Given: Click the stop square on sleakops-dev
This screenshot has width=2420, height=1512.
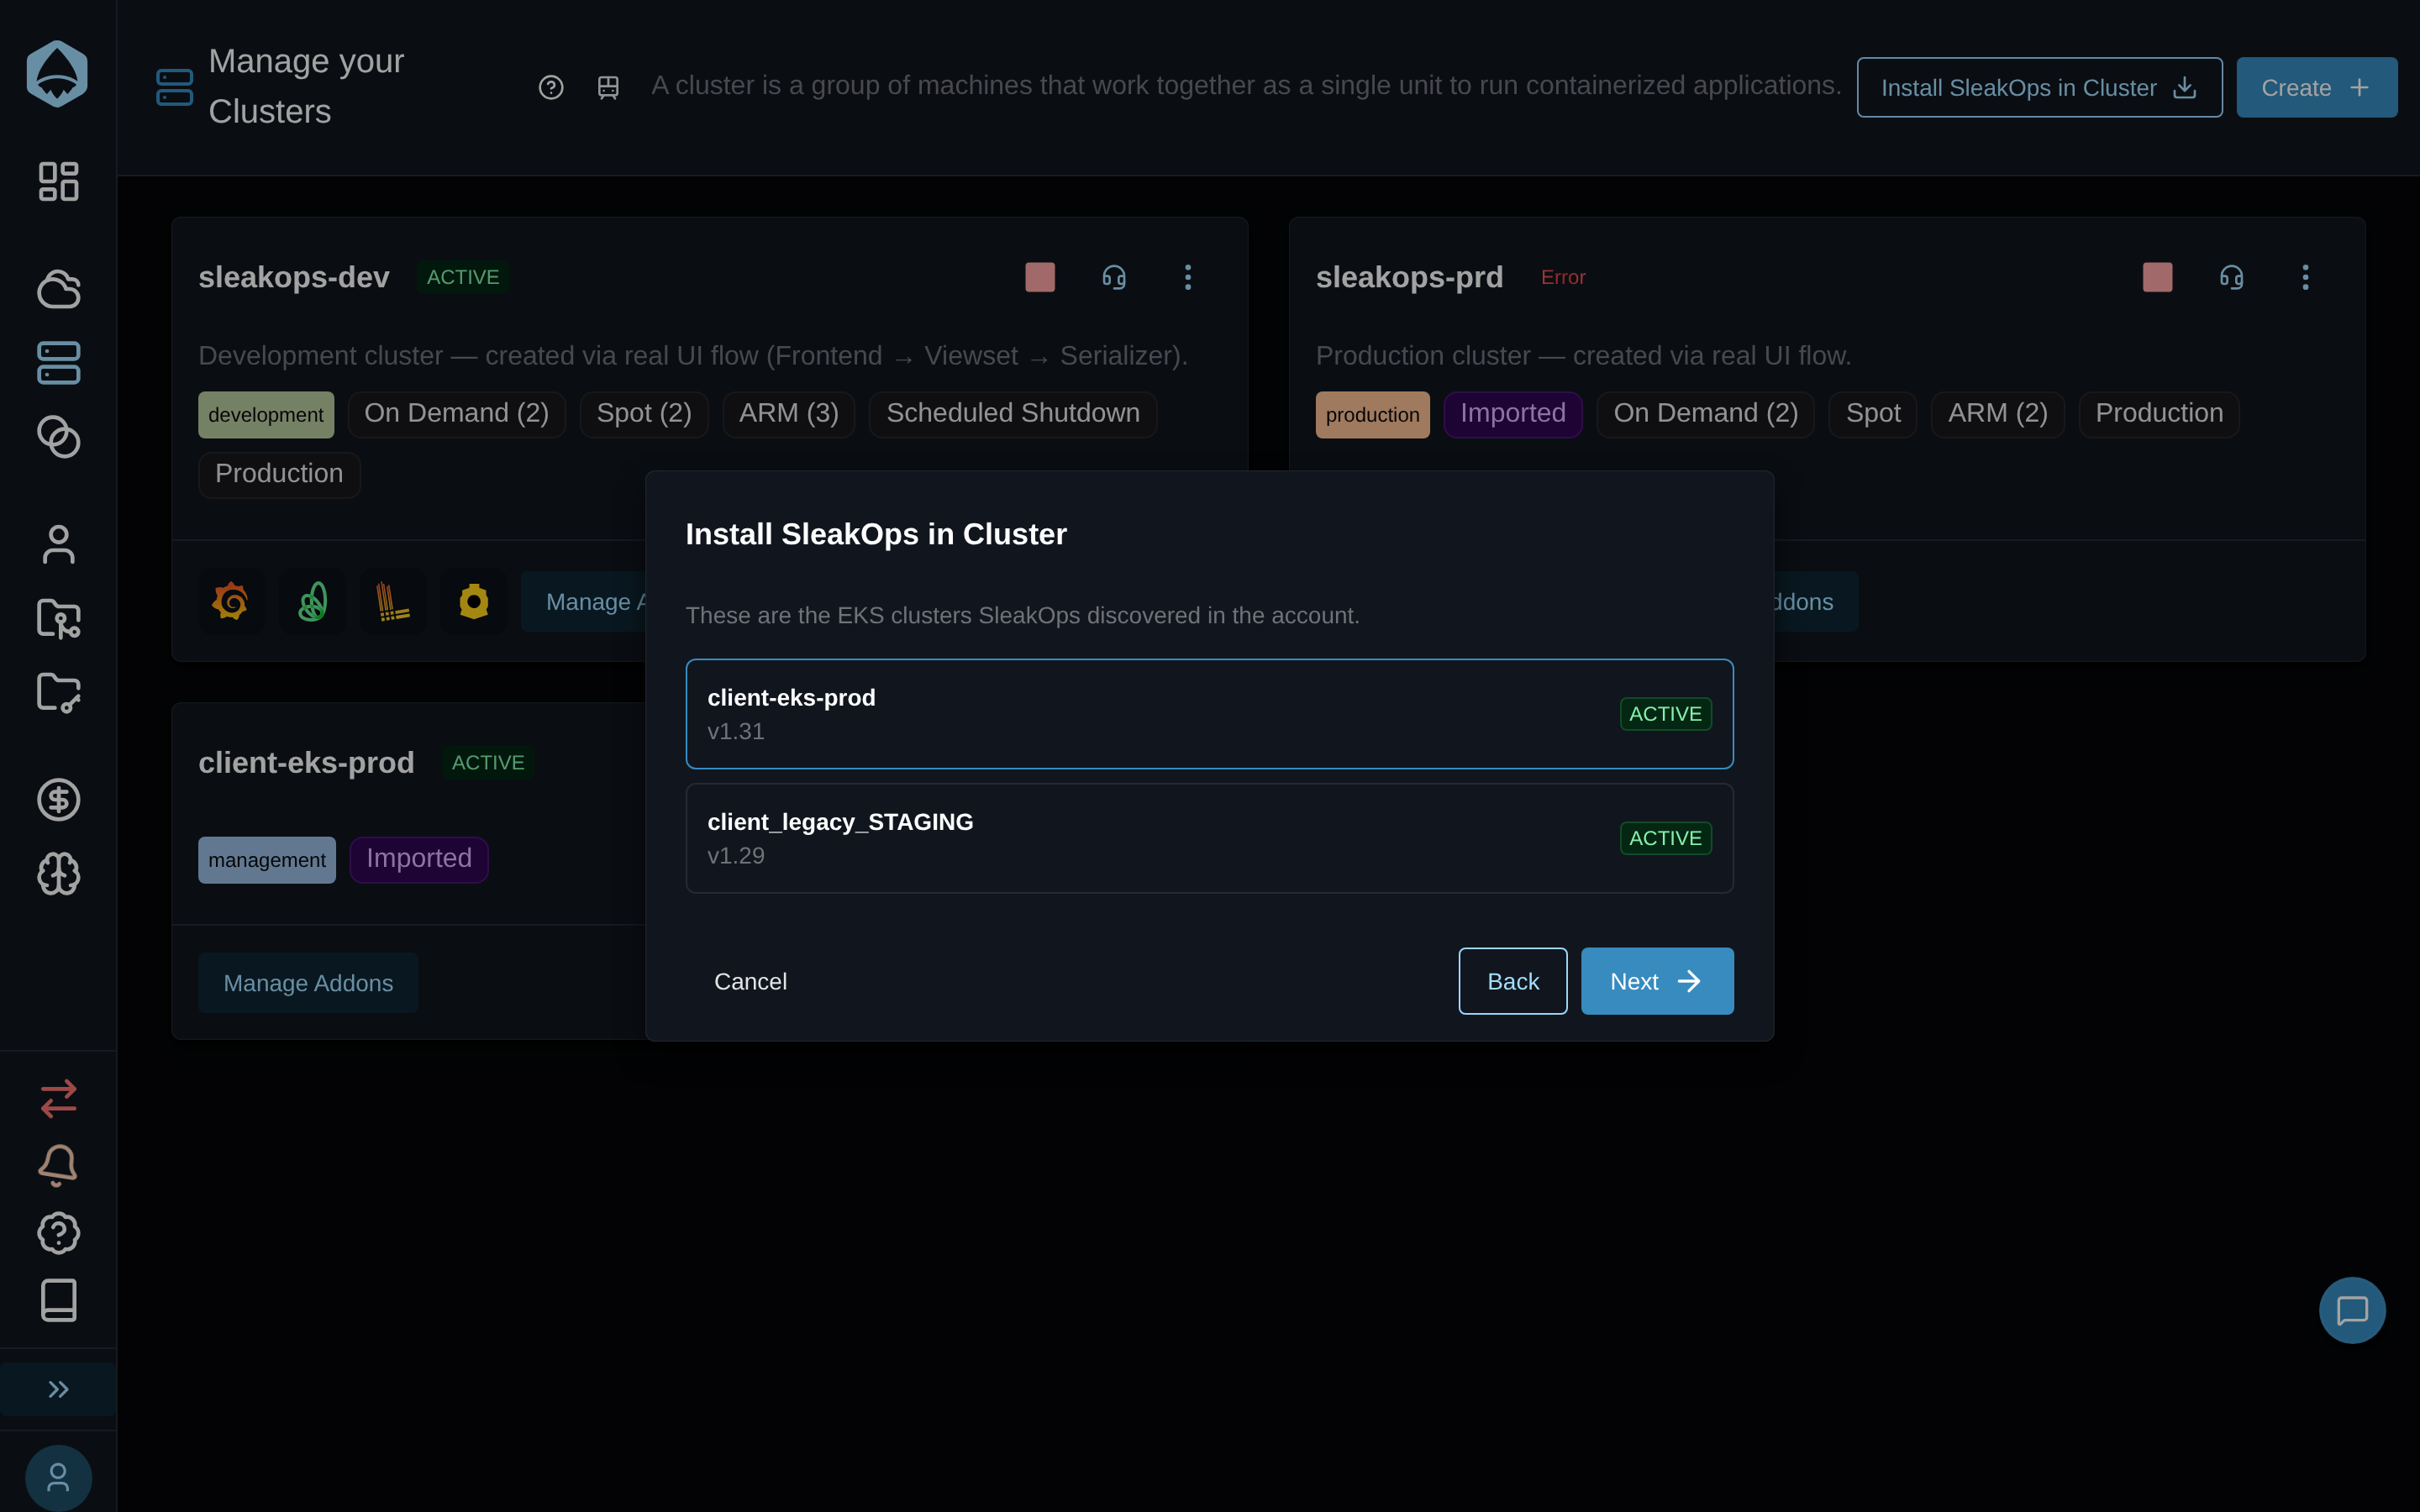Looking at the screenshot, I should tap(1040, 277).
